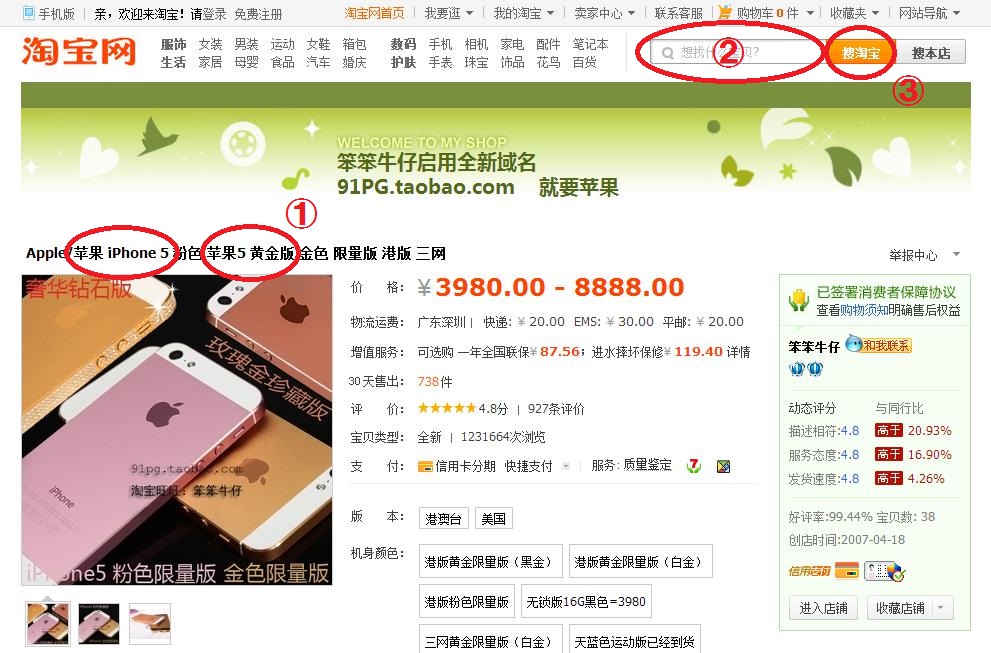Viewport: 991px width, 653px height.
Task: Choose 港版粉色限量版 color option
Action: pyautogui.click(x=466, y=602)
